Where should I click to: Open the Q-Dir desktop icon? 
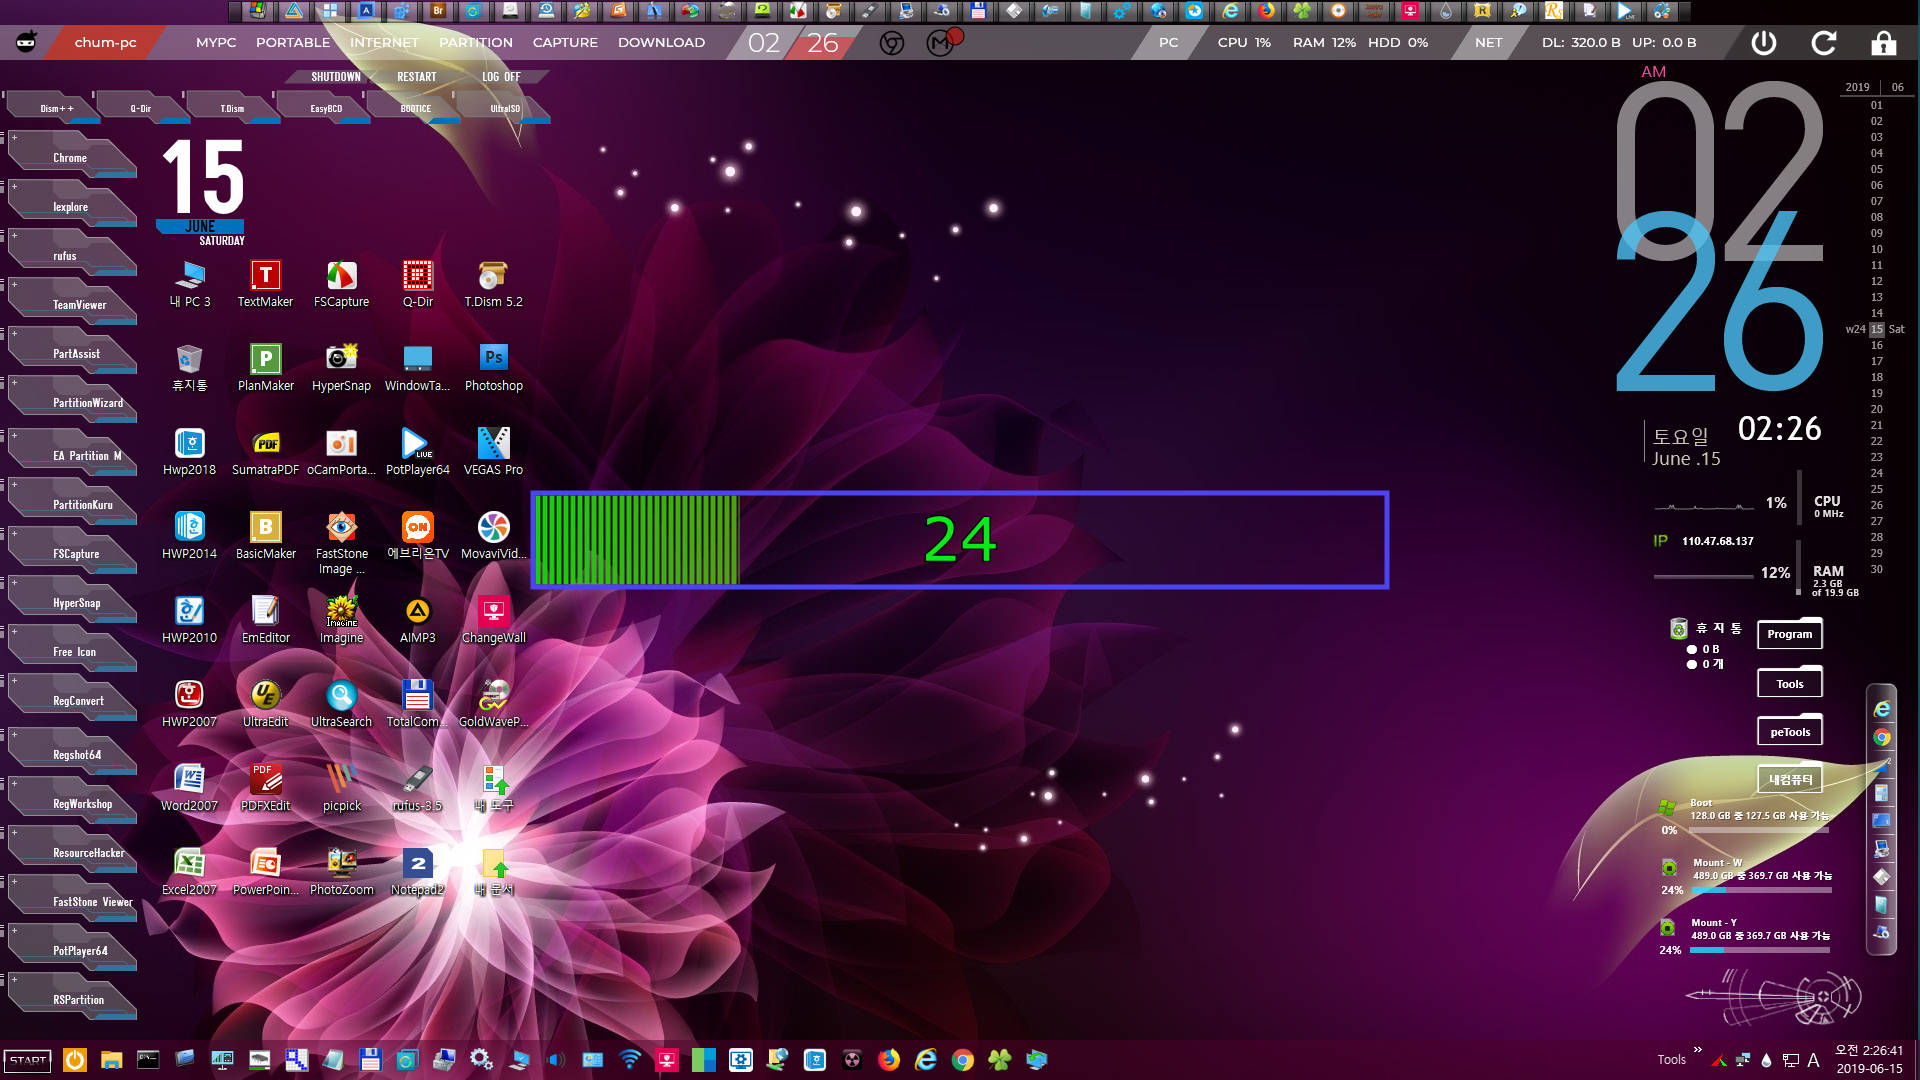(417, 284)
